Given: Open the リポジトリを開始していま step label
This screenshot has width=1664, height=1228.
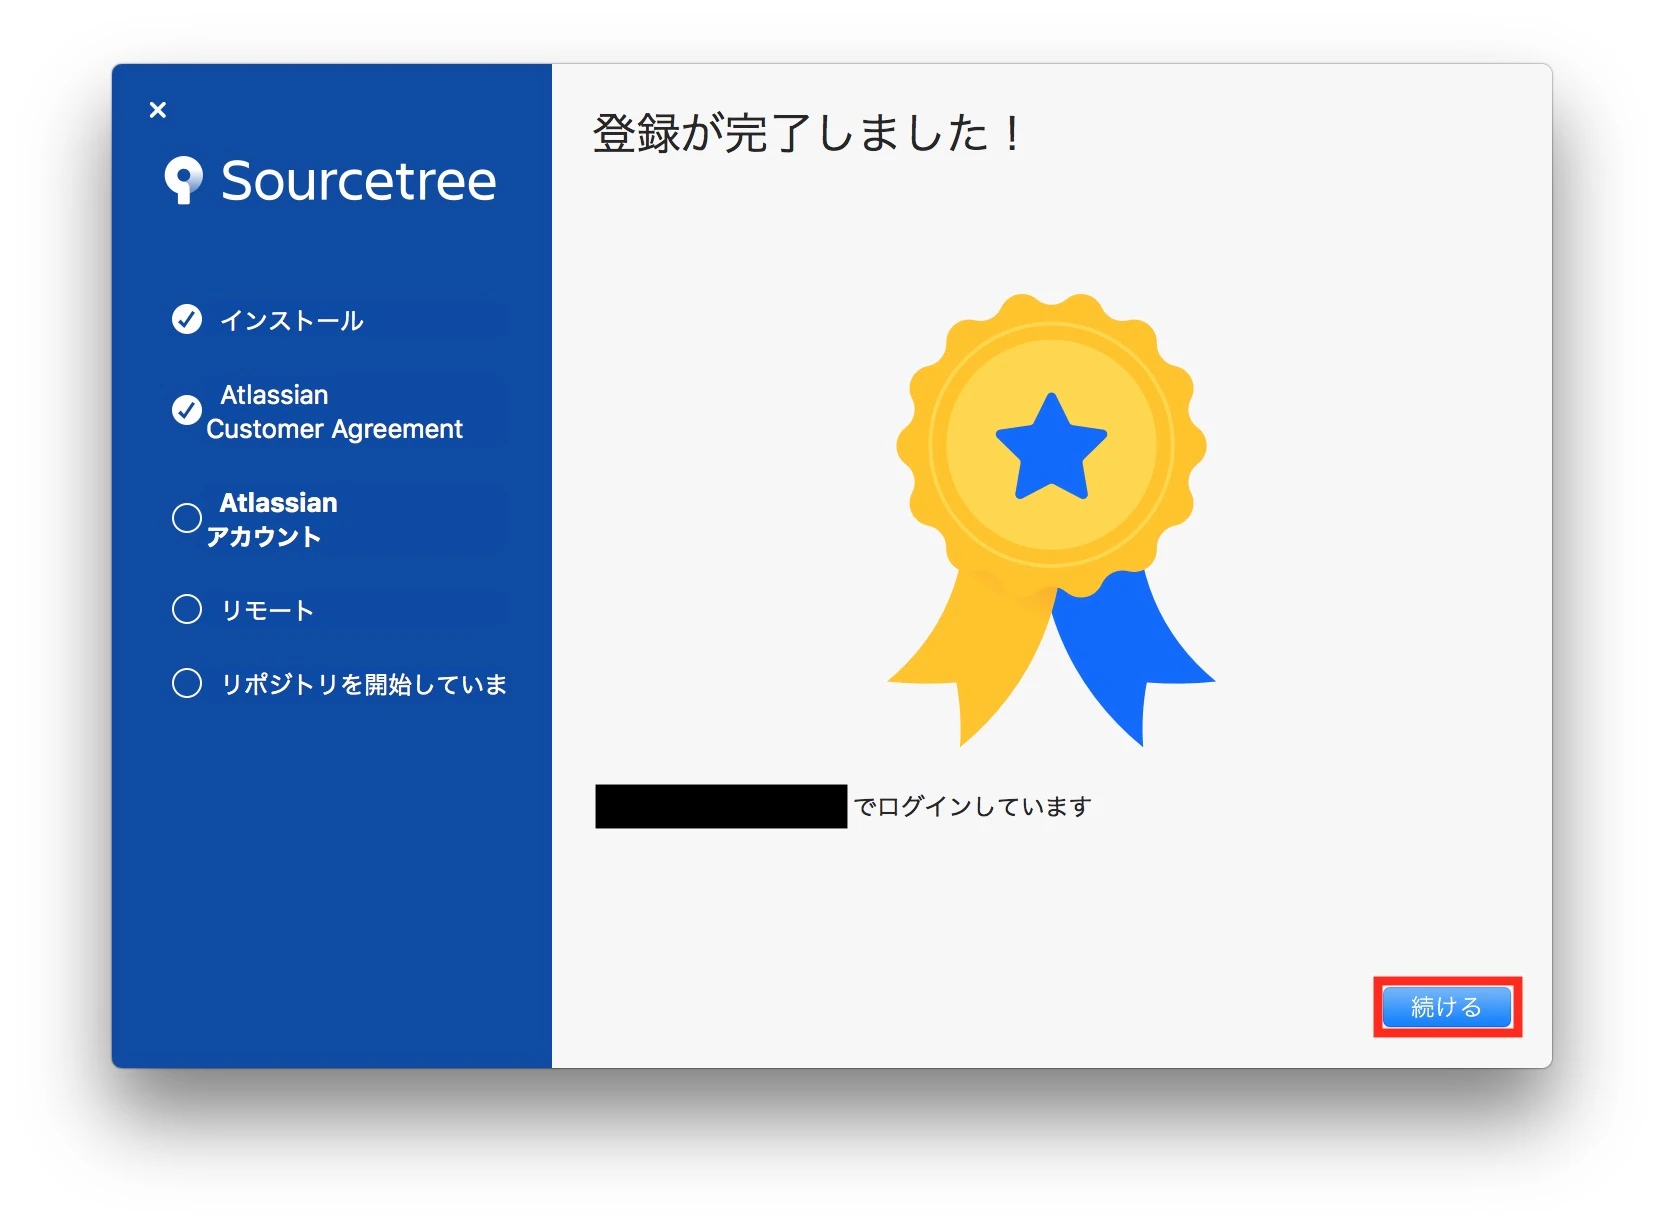Looking at the screenshot, I should click(364, 684).
